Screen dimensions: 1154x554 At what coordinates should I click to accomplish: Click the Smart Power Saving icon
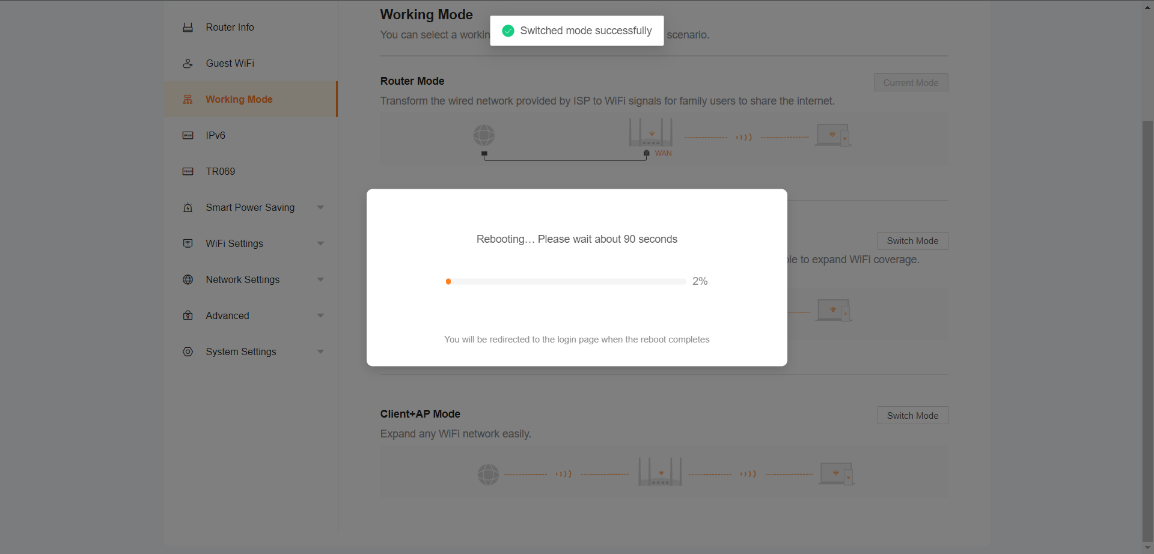(x=187, y=208)
